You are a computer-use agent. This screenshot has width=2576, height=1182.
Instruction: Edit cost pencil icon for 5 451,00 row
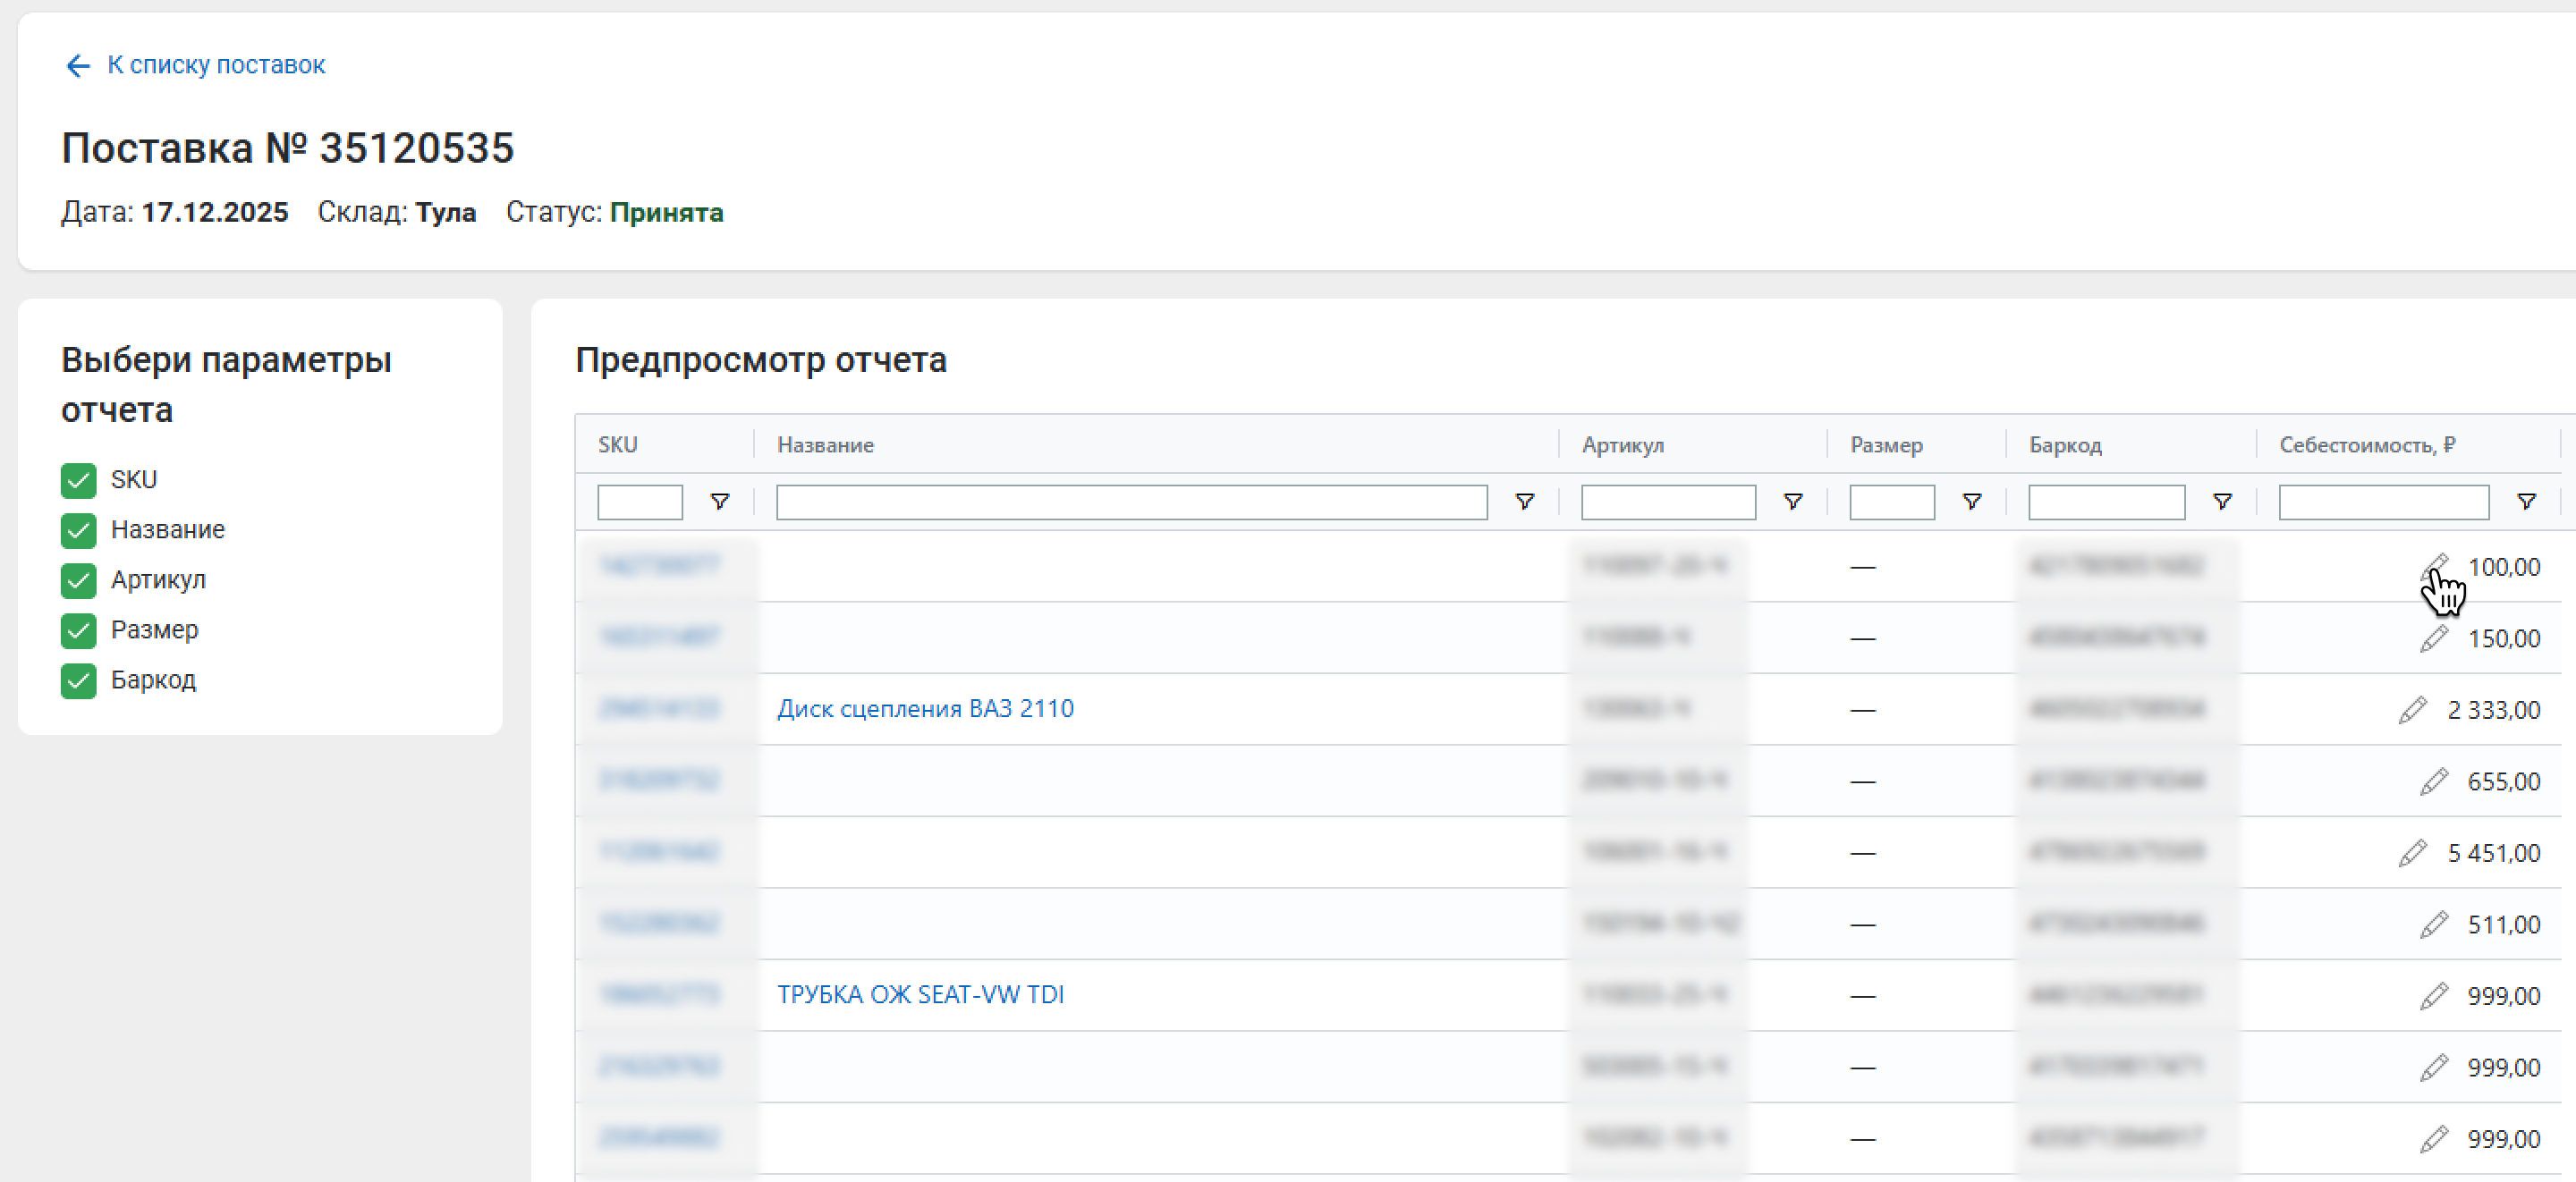point(2412,853)
